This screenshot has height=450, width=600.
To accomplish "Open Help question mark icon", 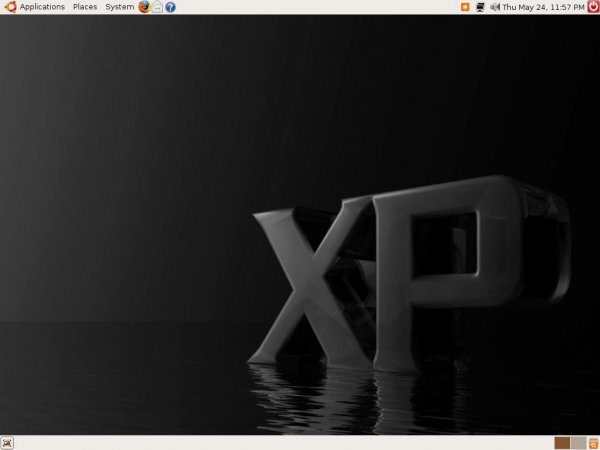I will 170,7.
